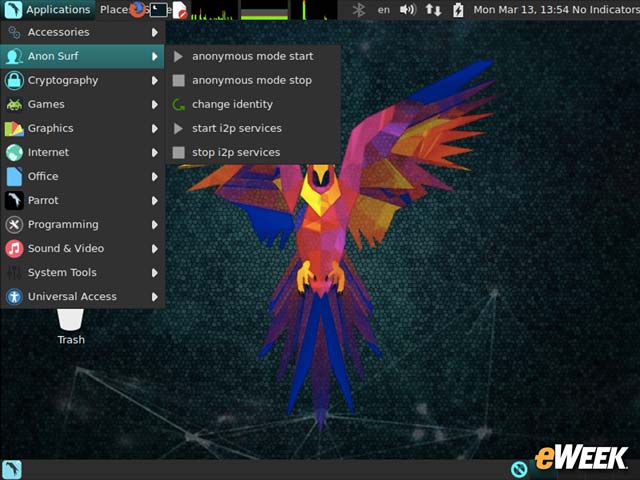
Task: Click the document launcher icon in top panel
Action: point(179,10)
